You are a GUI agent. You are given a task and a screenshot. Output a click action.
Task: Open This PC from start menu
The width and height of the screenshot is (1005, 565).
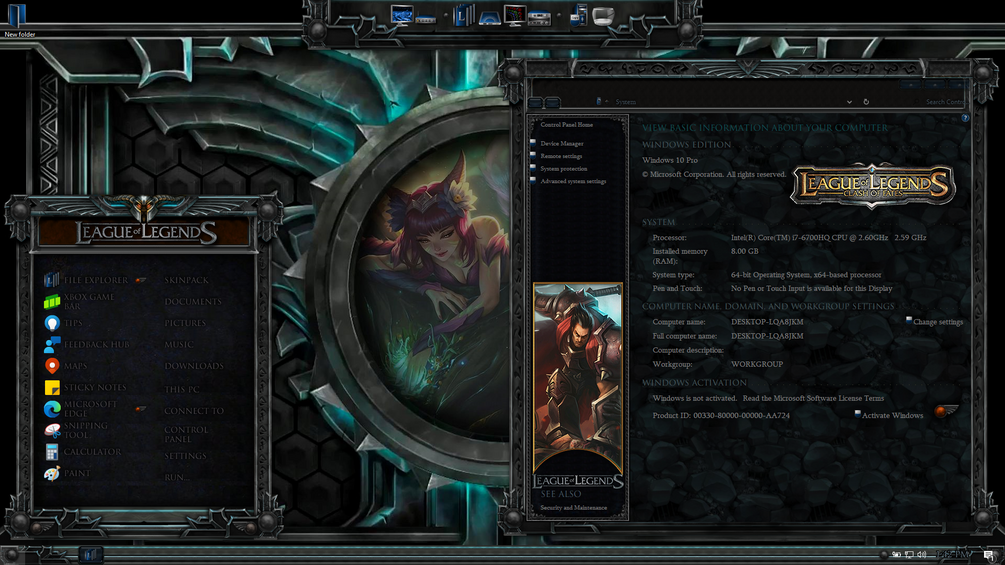pos(182,389)
